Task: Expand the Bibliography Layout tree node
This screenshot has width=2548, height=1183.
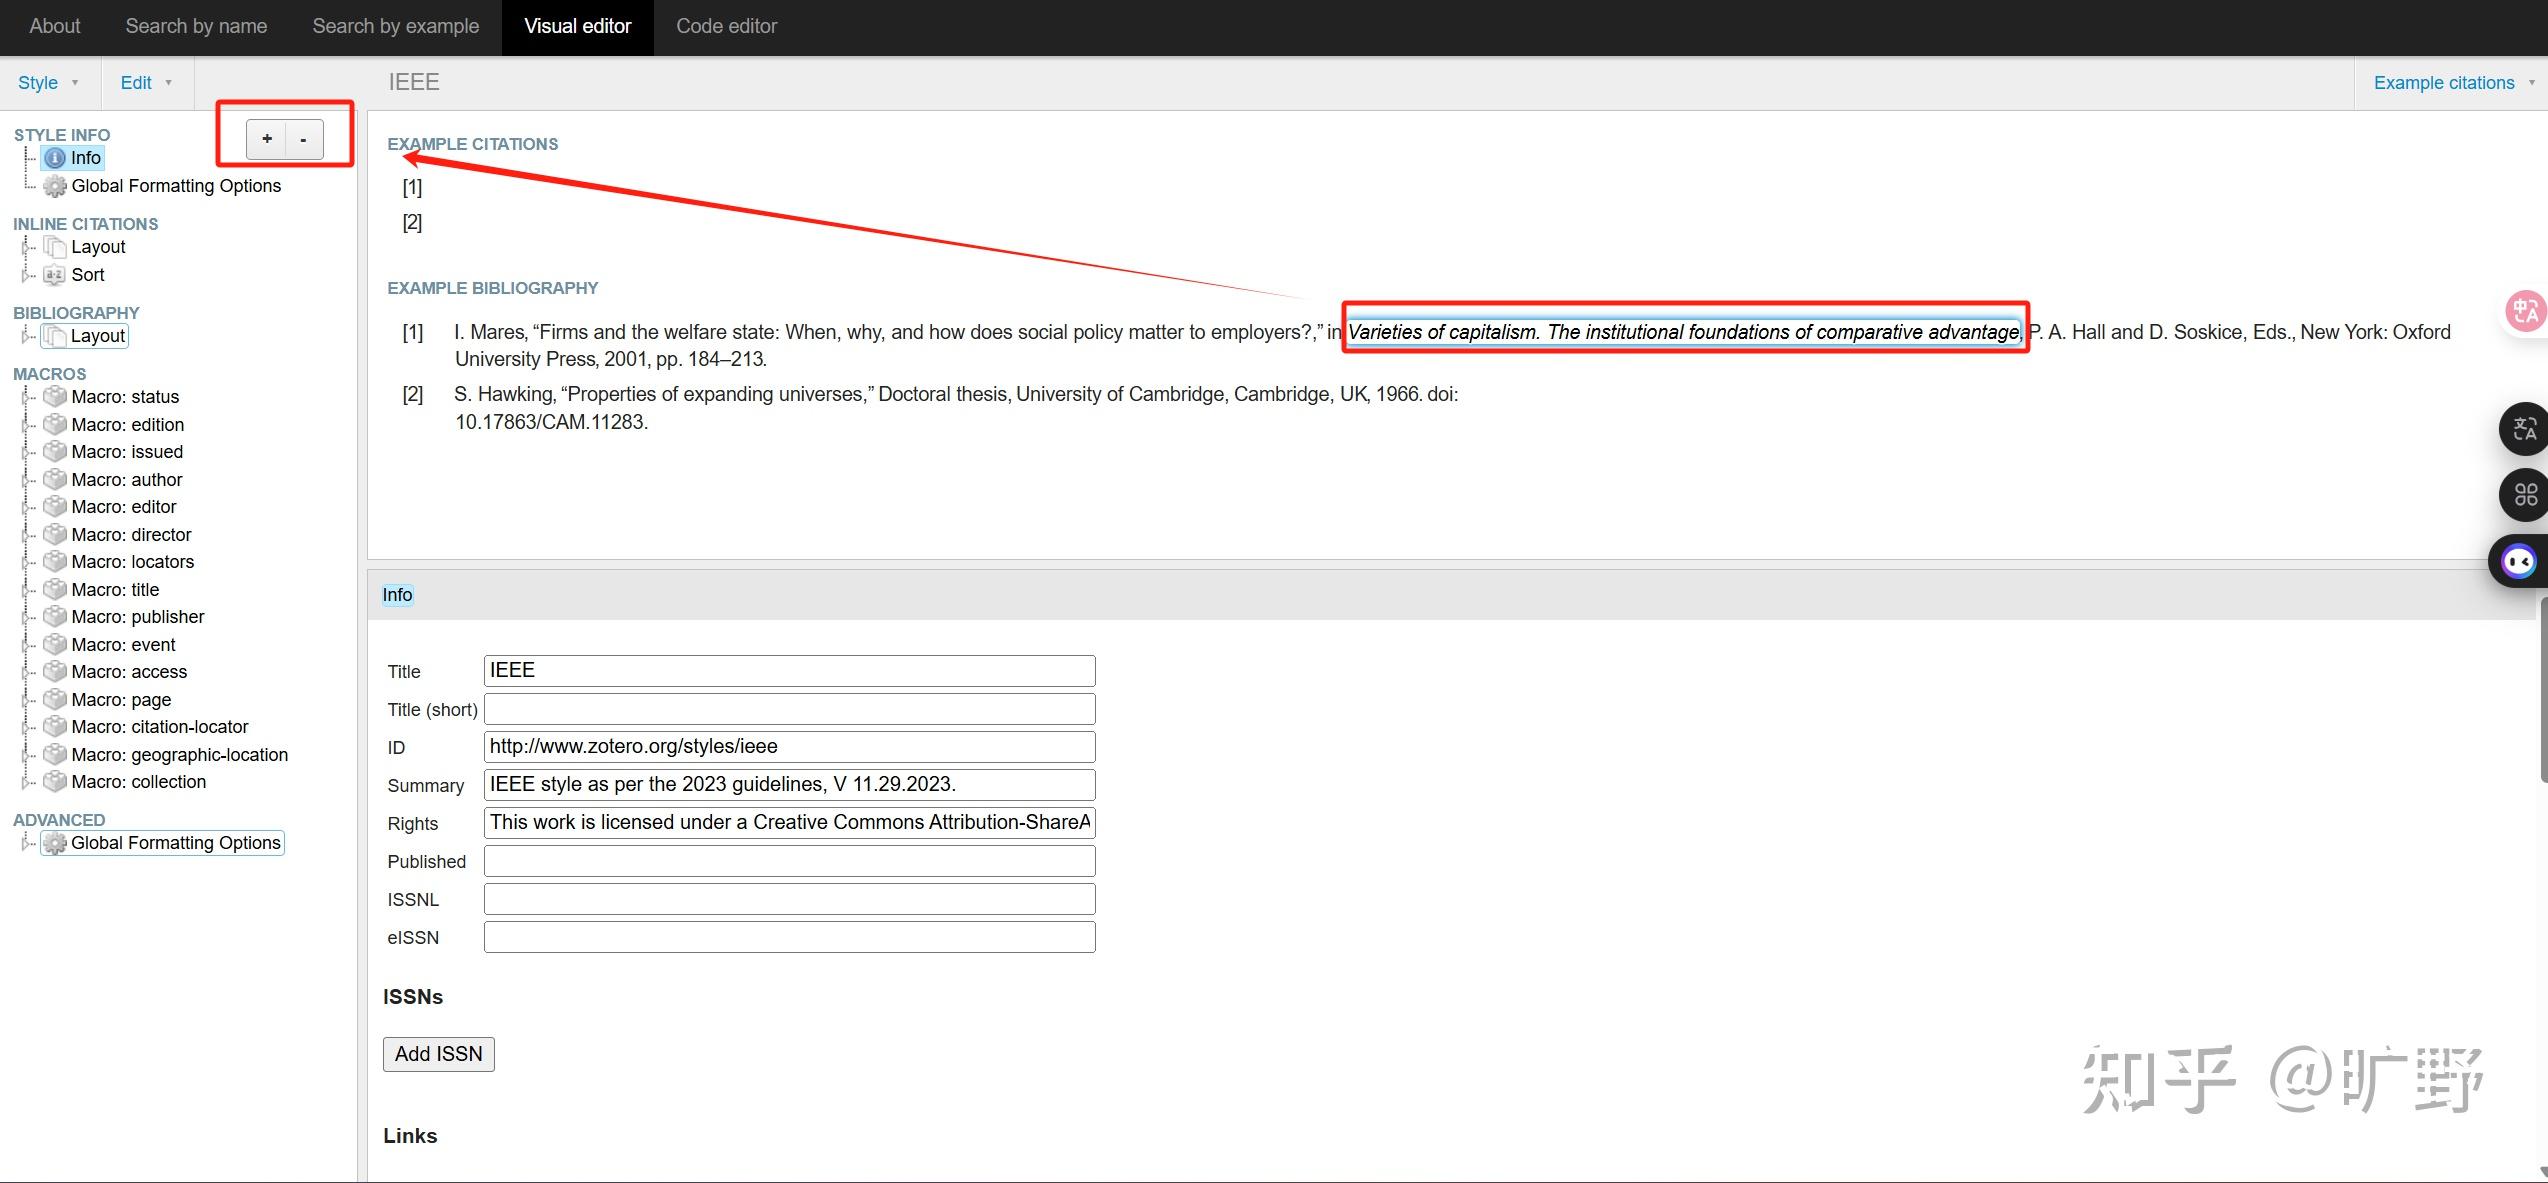Action: [26, 336]
